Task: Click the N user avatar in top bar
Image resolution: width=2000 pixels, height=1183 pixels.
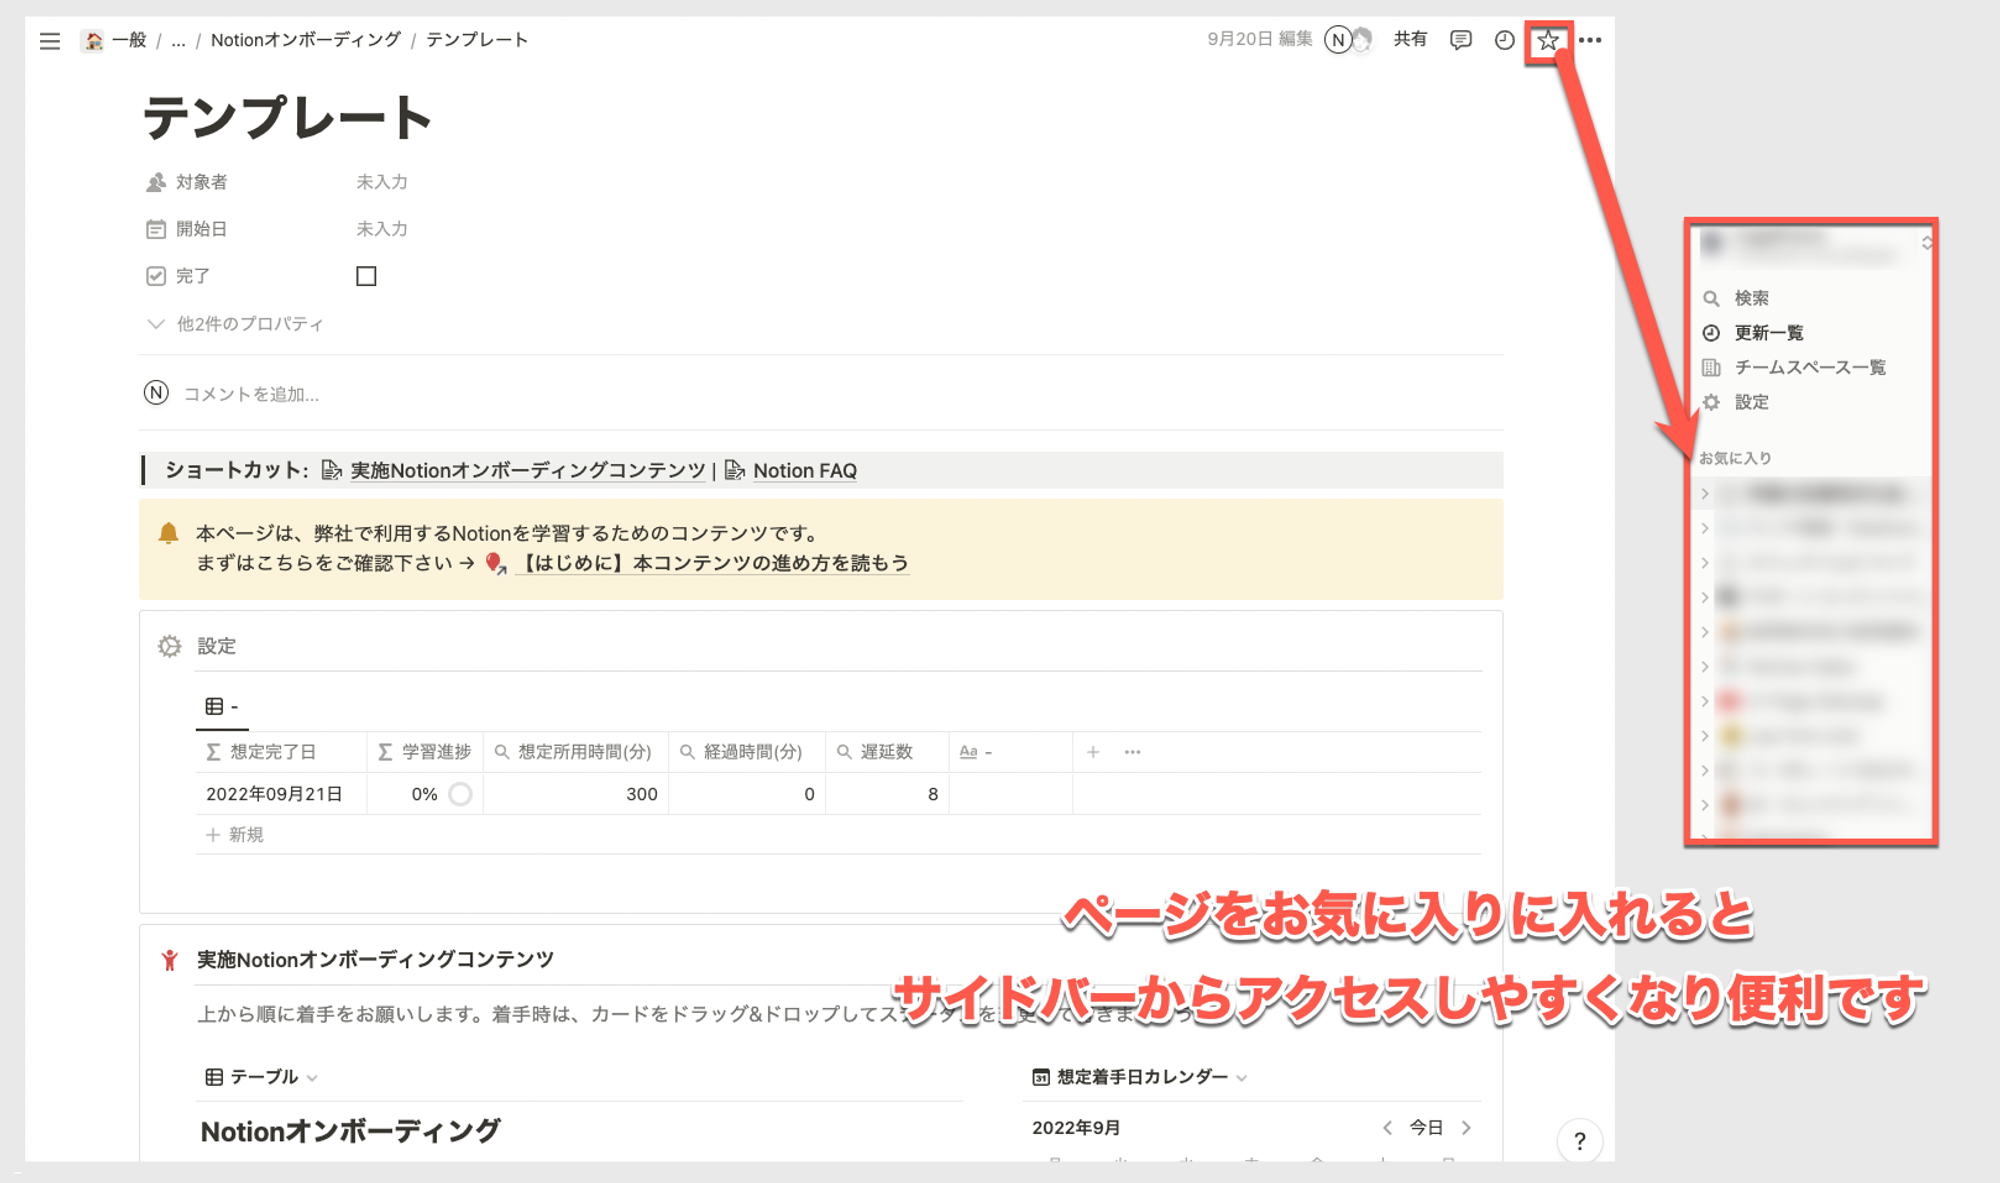Action: pyautogui.click(x=1337, y=40)
